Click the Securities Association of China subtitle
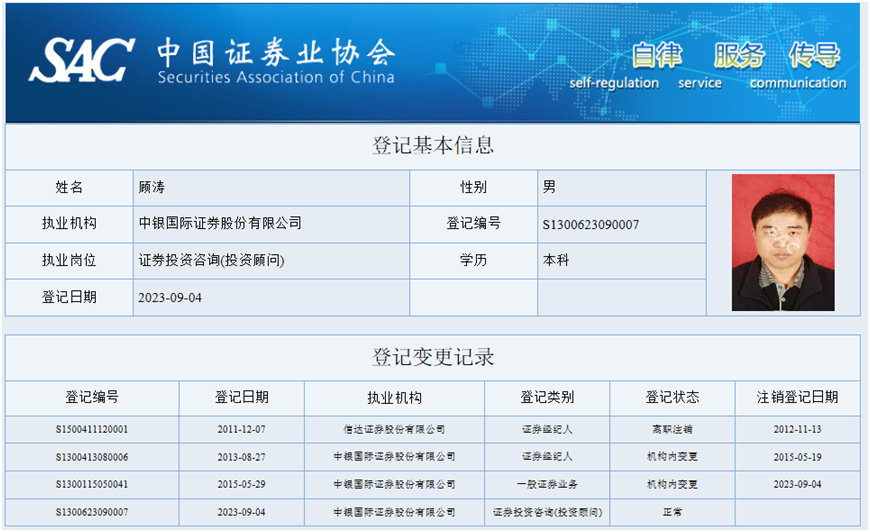 pyautogui.click(x=276, y=77)
